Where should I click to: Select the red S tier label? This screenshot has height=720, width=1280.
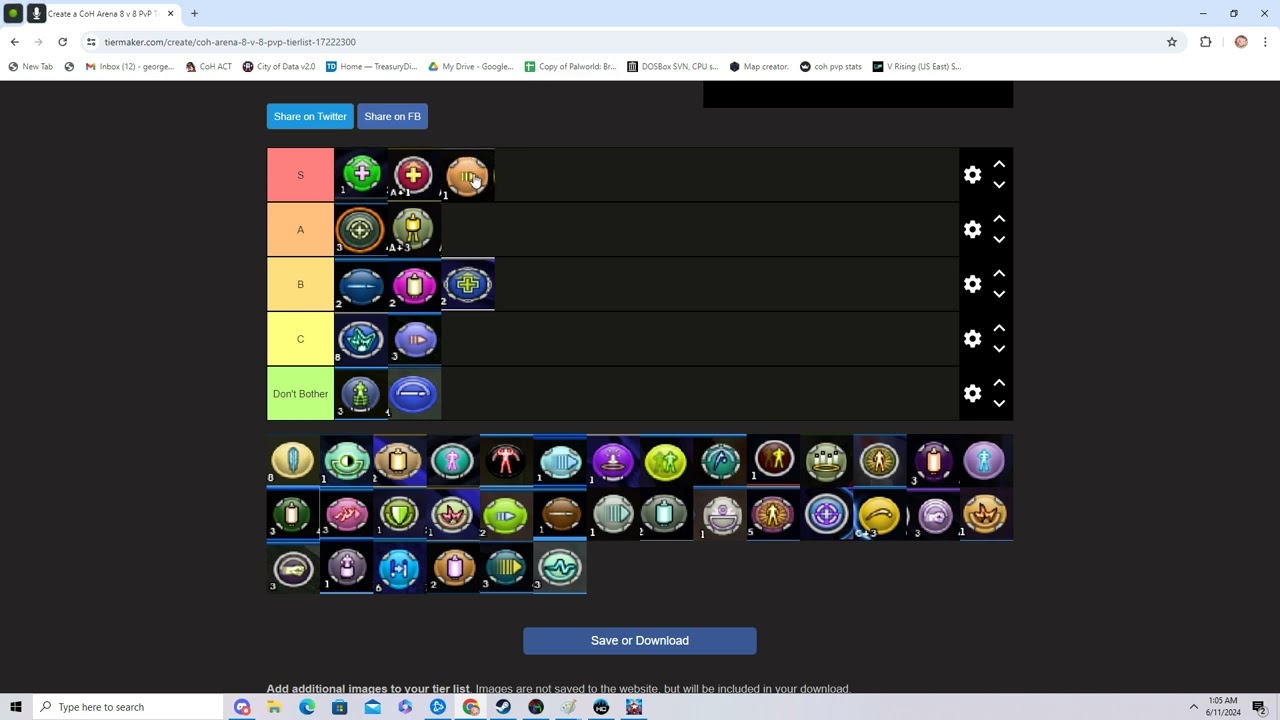click(x=300, y=175)
